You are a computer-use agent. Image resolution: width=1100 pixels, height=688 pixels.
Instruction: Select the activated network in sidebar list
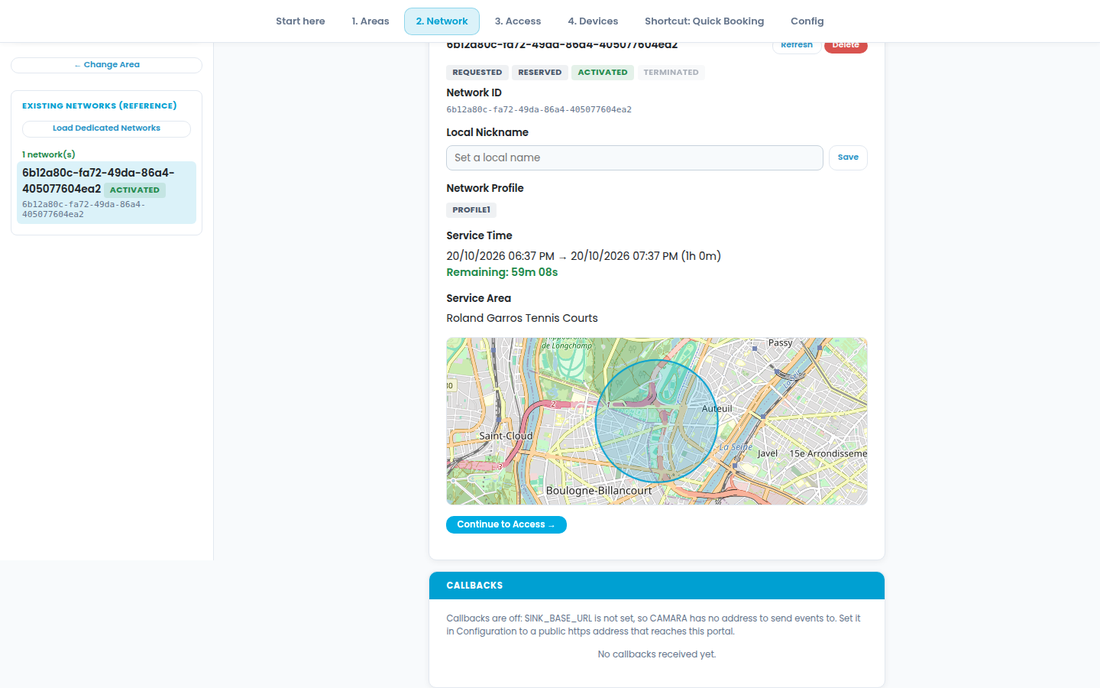coord(107,193)
